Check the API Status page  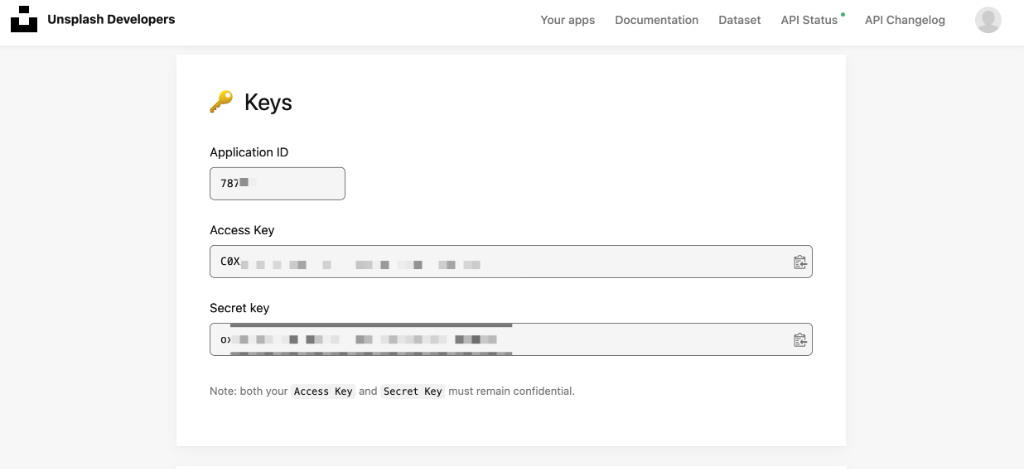(x=809, y=20)
